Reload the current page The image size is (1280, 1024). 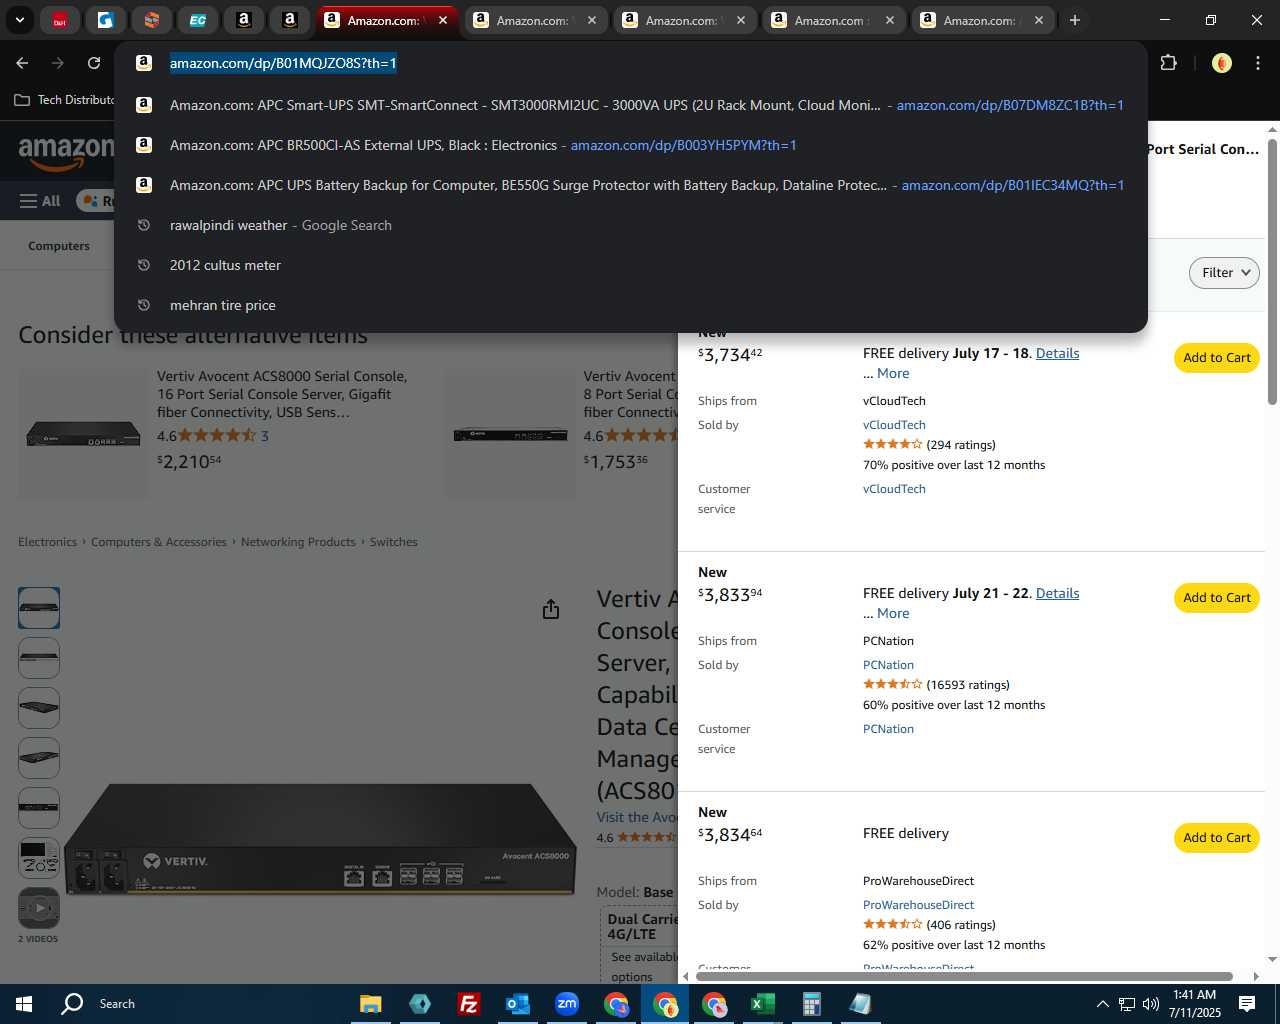94,63
